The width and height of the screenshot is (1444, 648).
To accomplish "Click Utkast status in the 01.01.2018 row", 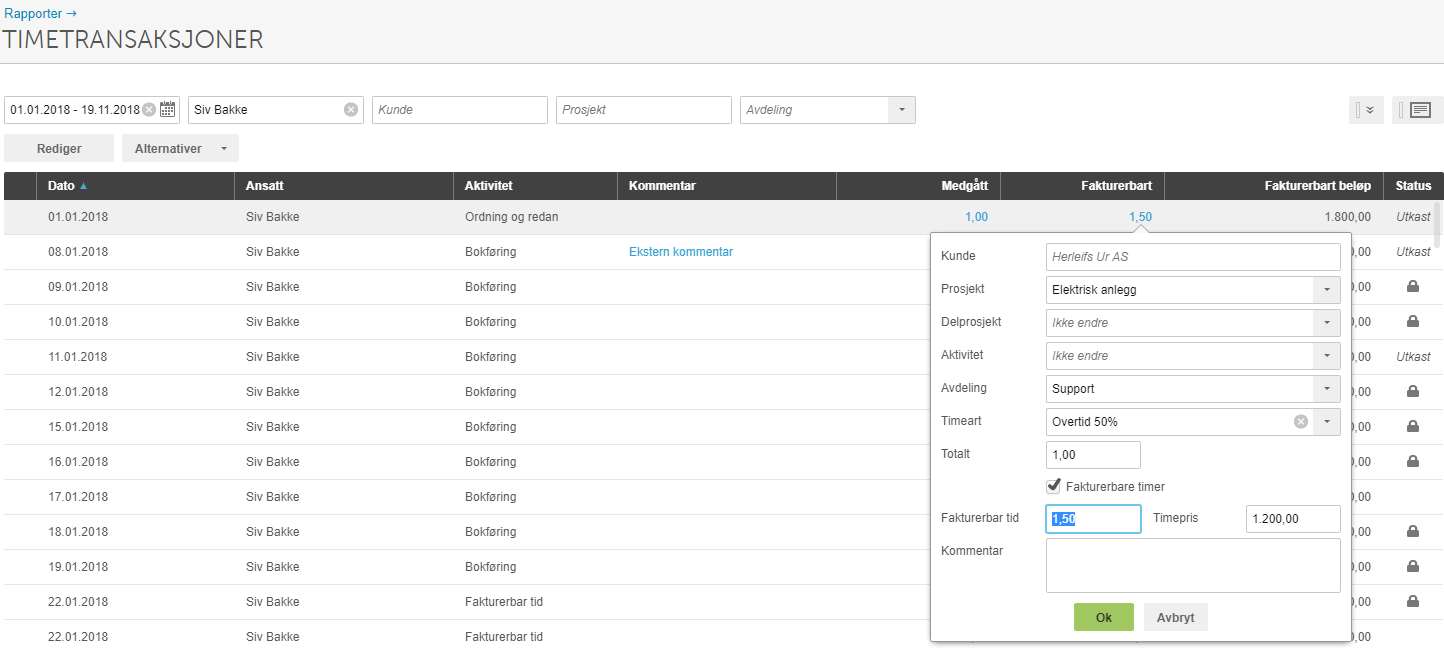I will click(1413, 217).
